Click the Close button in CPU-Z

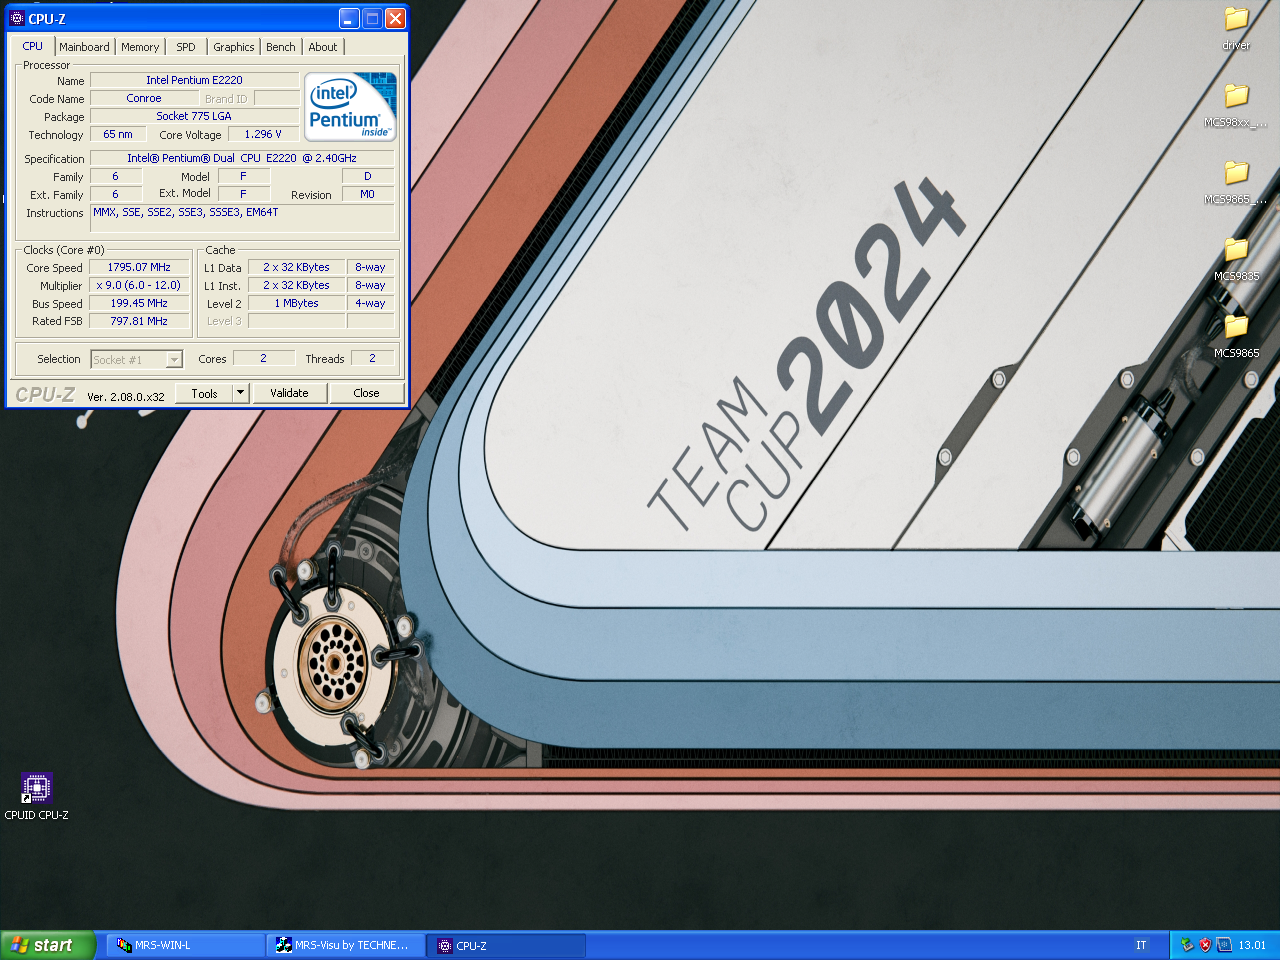(x=366, y=393)
